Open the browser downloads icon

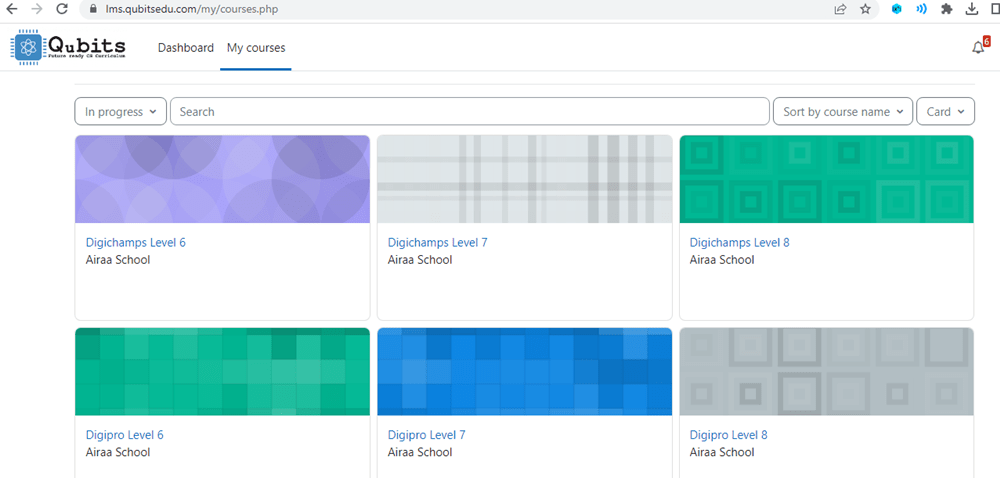pos(972,9)
